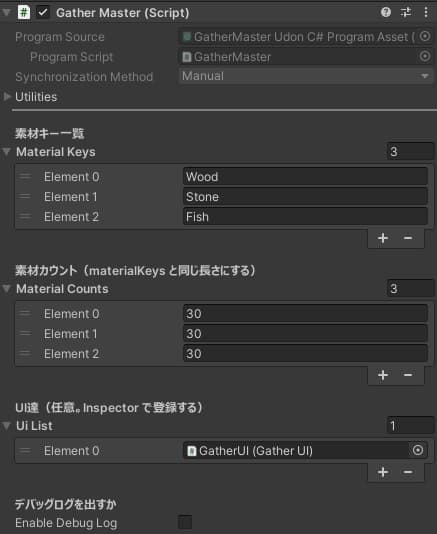Click the C# script icon in header

24,13
